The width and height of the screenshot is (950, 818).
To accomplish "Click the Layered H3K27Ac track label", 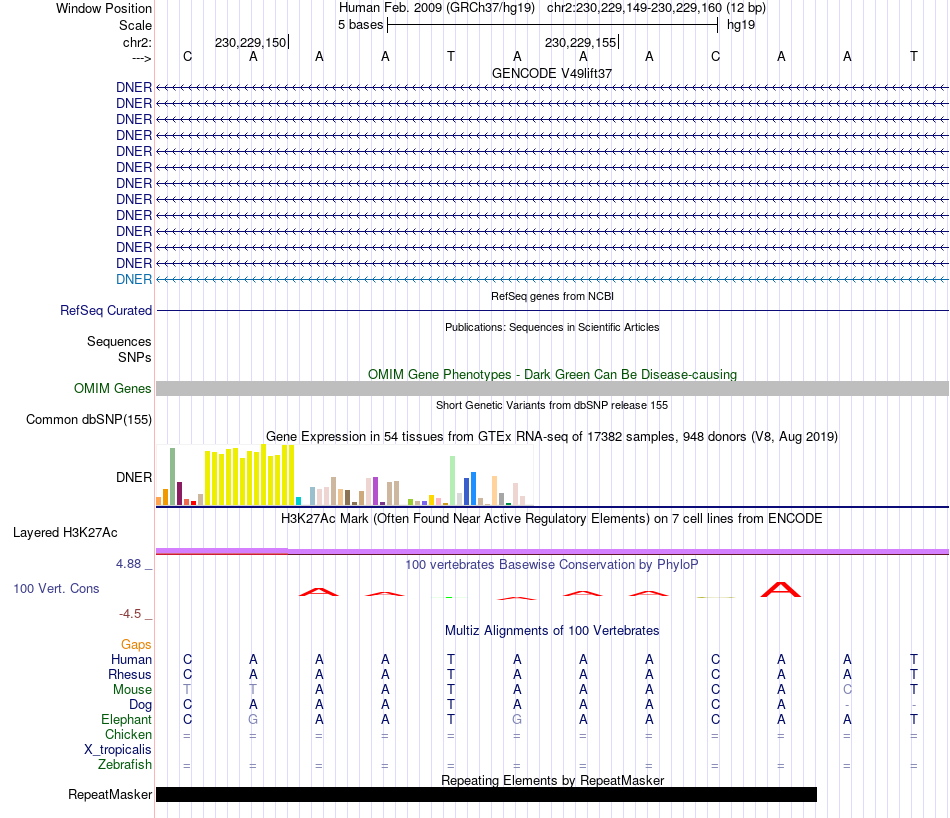I will (65, 533).
